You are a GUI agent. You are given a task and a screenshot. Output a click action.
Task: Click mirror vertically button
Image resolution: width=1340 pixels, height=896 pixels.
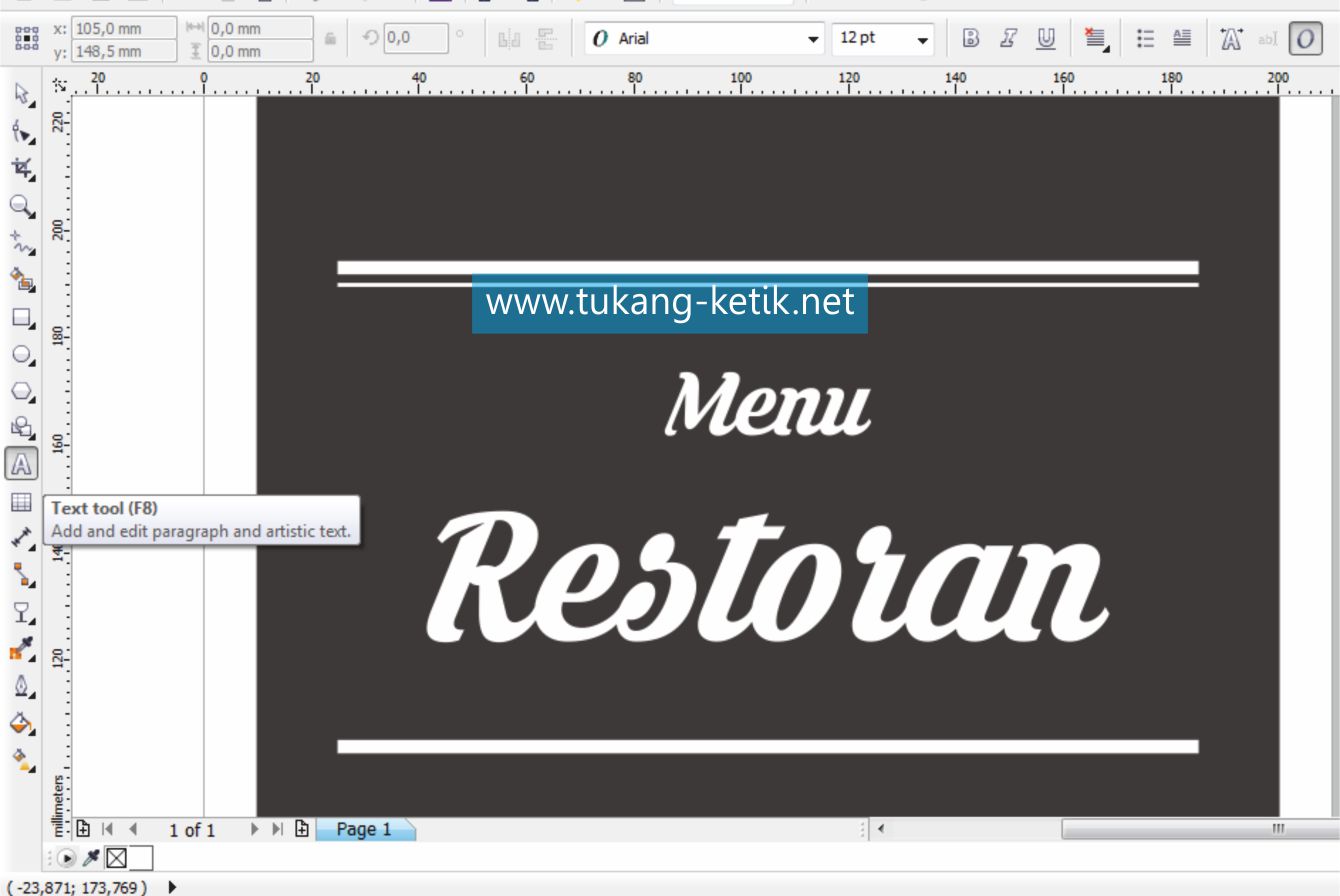tap(545, 39)
